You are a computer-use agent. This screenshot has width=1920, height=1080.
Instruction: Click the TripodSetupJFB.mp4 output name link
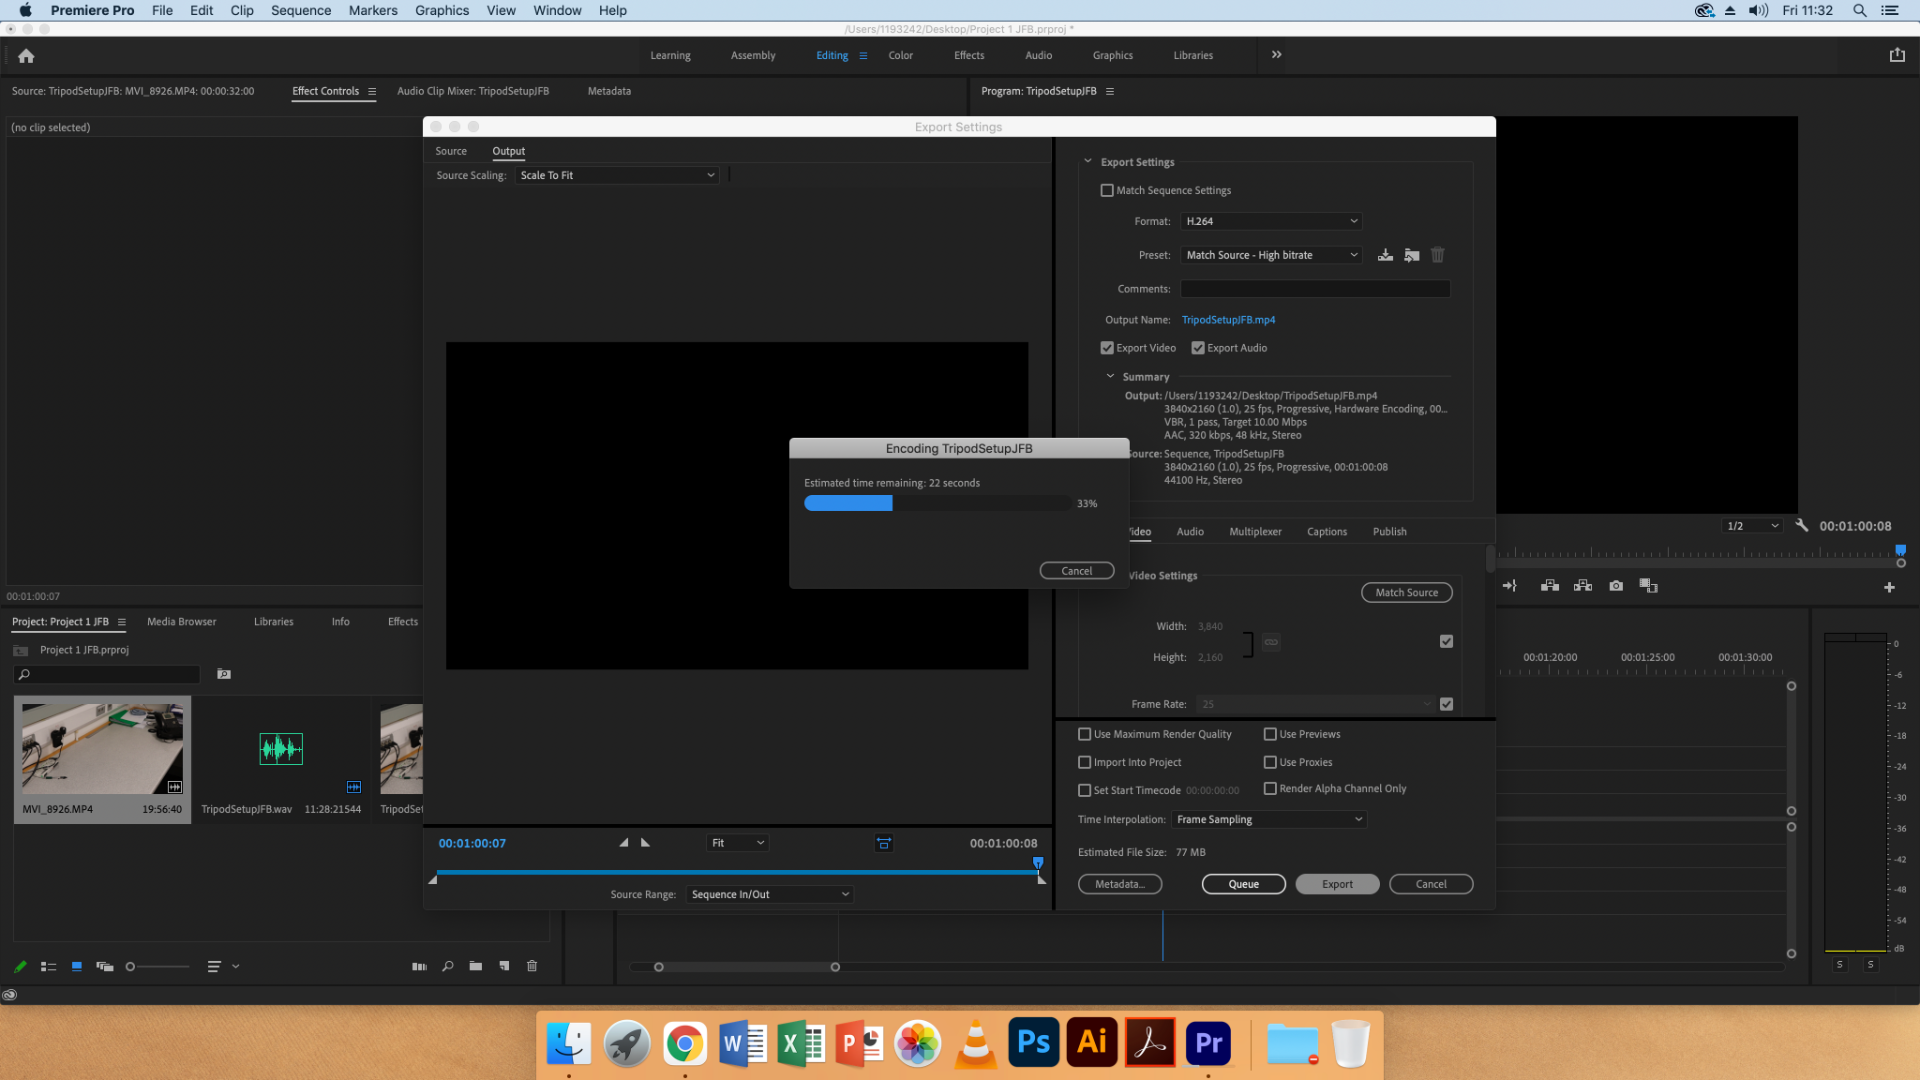[x=1228, y=319]
